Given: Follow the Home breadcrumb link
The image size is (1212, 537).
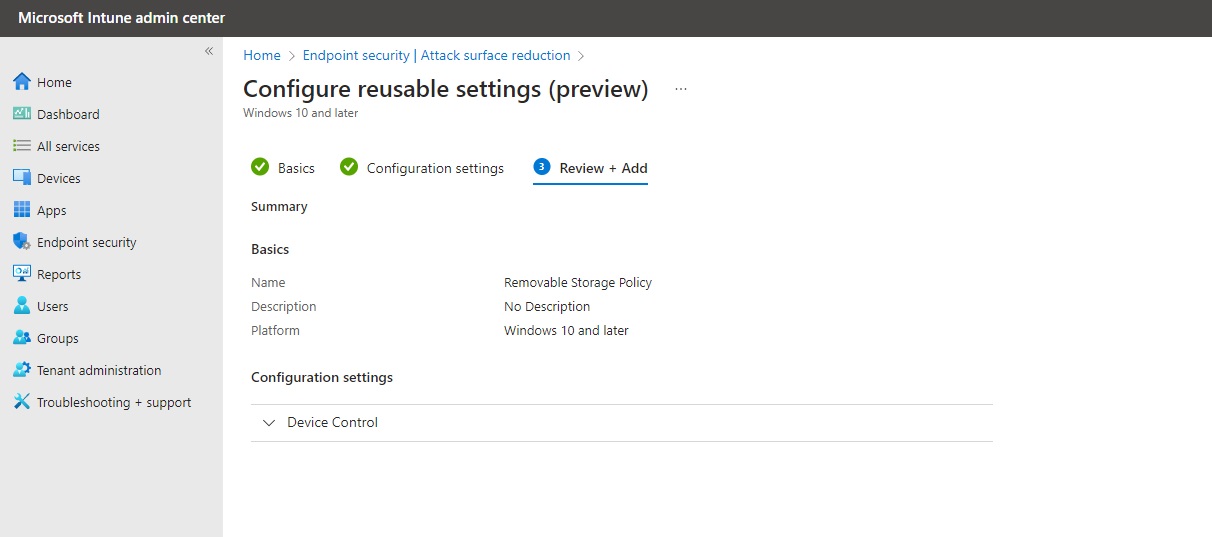Looking at the screenshot, I should [x=262, y=55].
